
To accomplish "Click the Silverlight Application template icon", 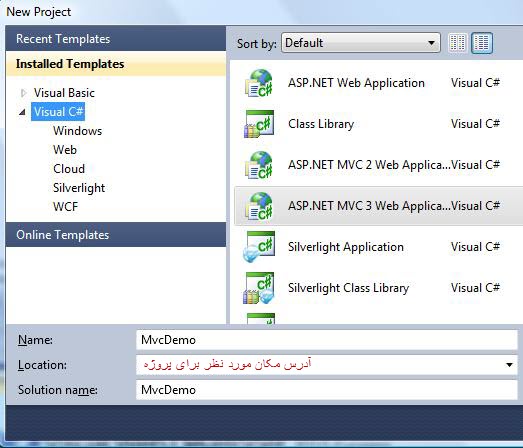I will click(259, 247).
